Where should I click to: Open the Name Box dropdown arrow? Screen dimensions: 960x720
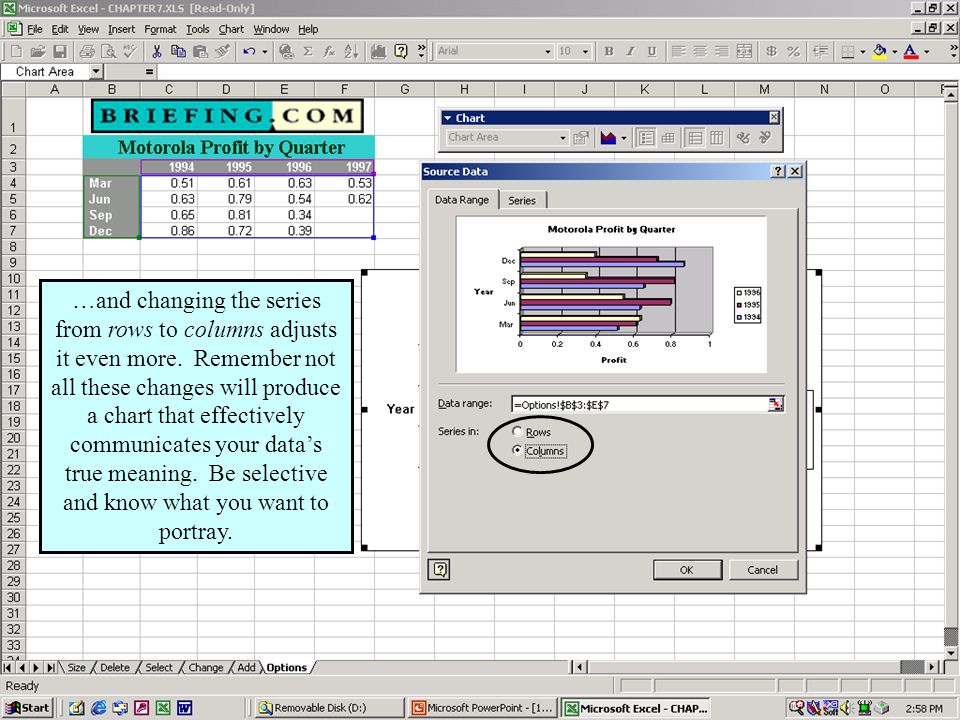coord(95,72)
